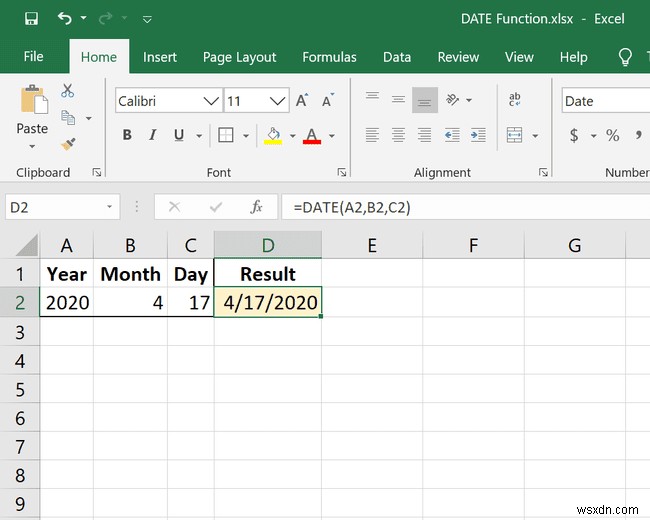Click the formula bar with =DATE(A2,B2,C2)

click(x=466, y=207)
